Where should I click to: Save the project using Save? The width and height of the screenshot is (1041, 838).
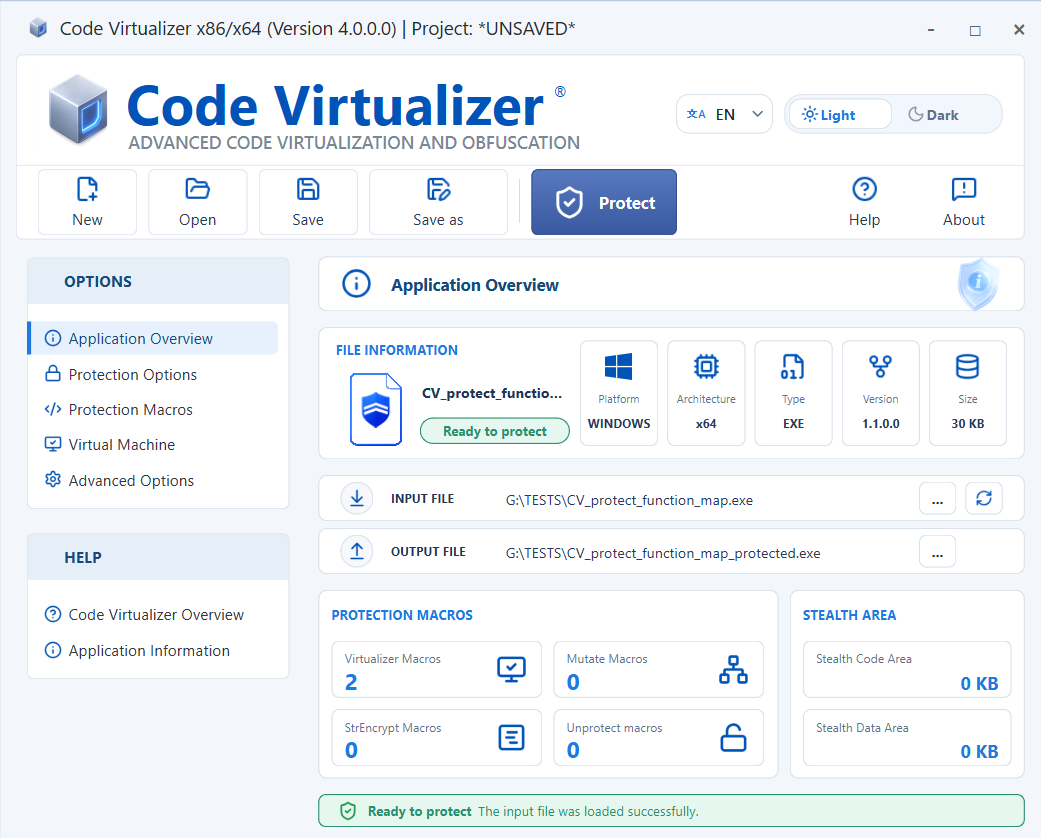[x=308, y=202]
